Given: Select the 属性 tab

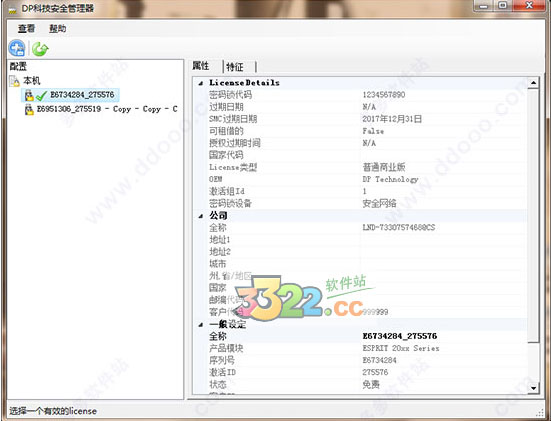Looking at the screenshot, I should (x=201, y=66).
